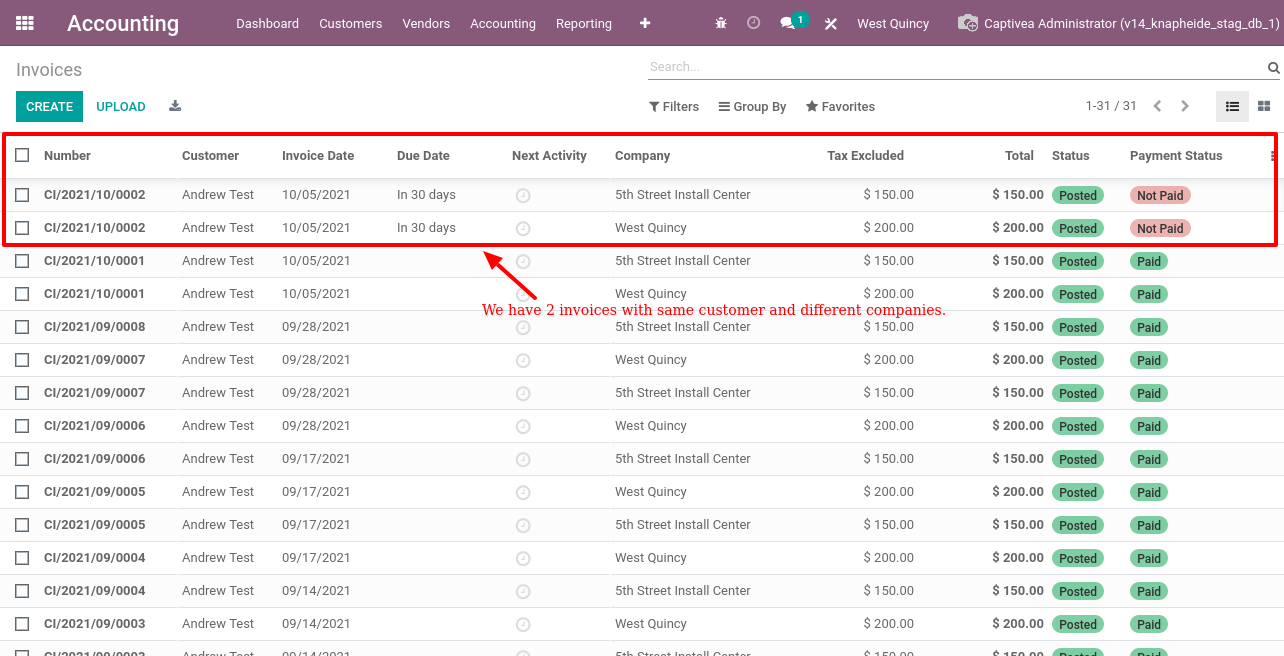Click the 1-31 / 31 pager counter

pyautogui.click(x=1111, y=106)
